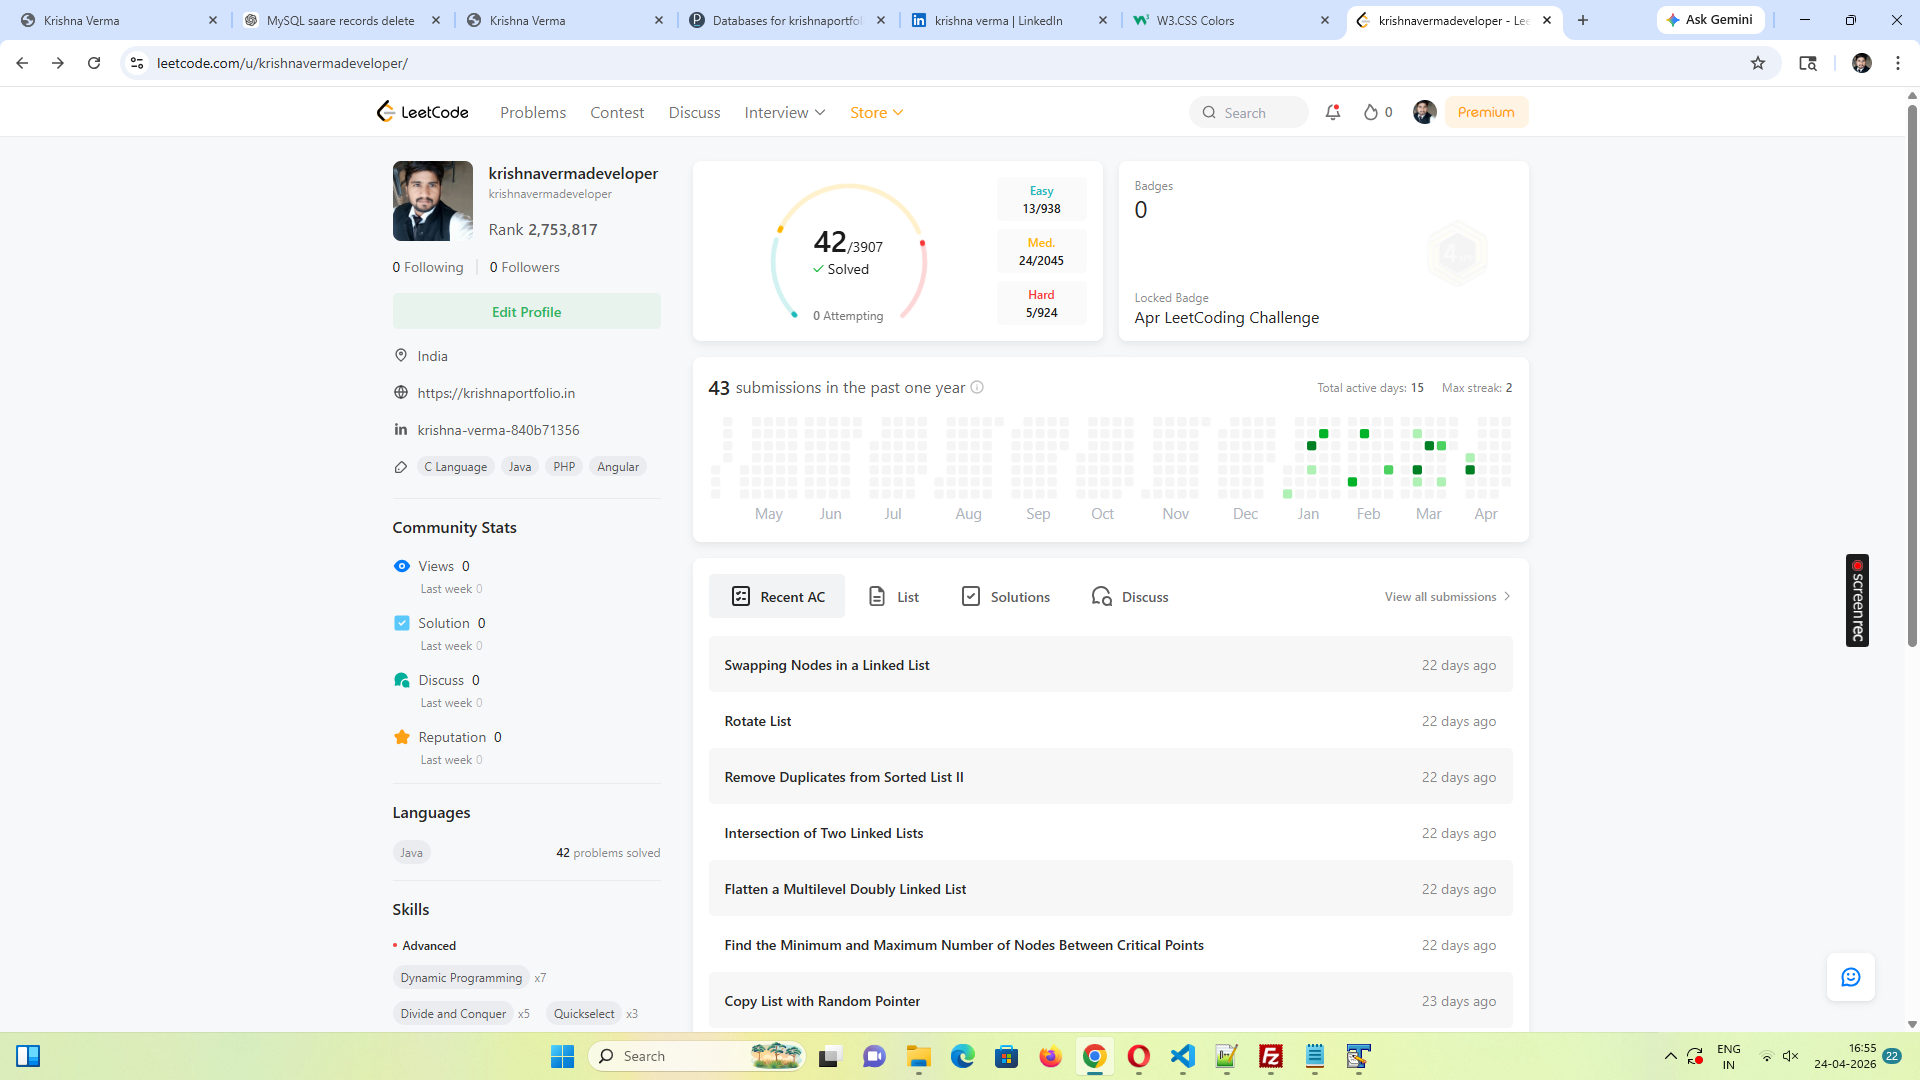This screenshot has width=1920, height=1080.
Task: Open the feedback chat smiley icon
Action: 1850,977
